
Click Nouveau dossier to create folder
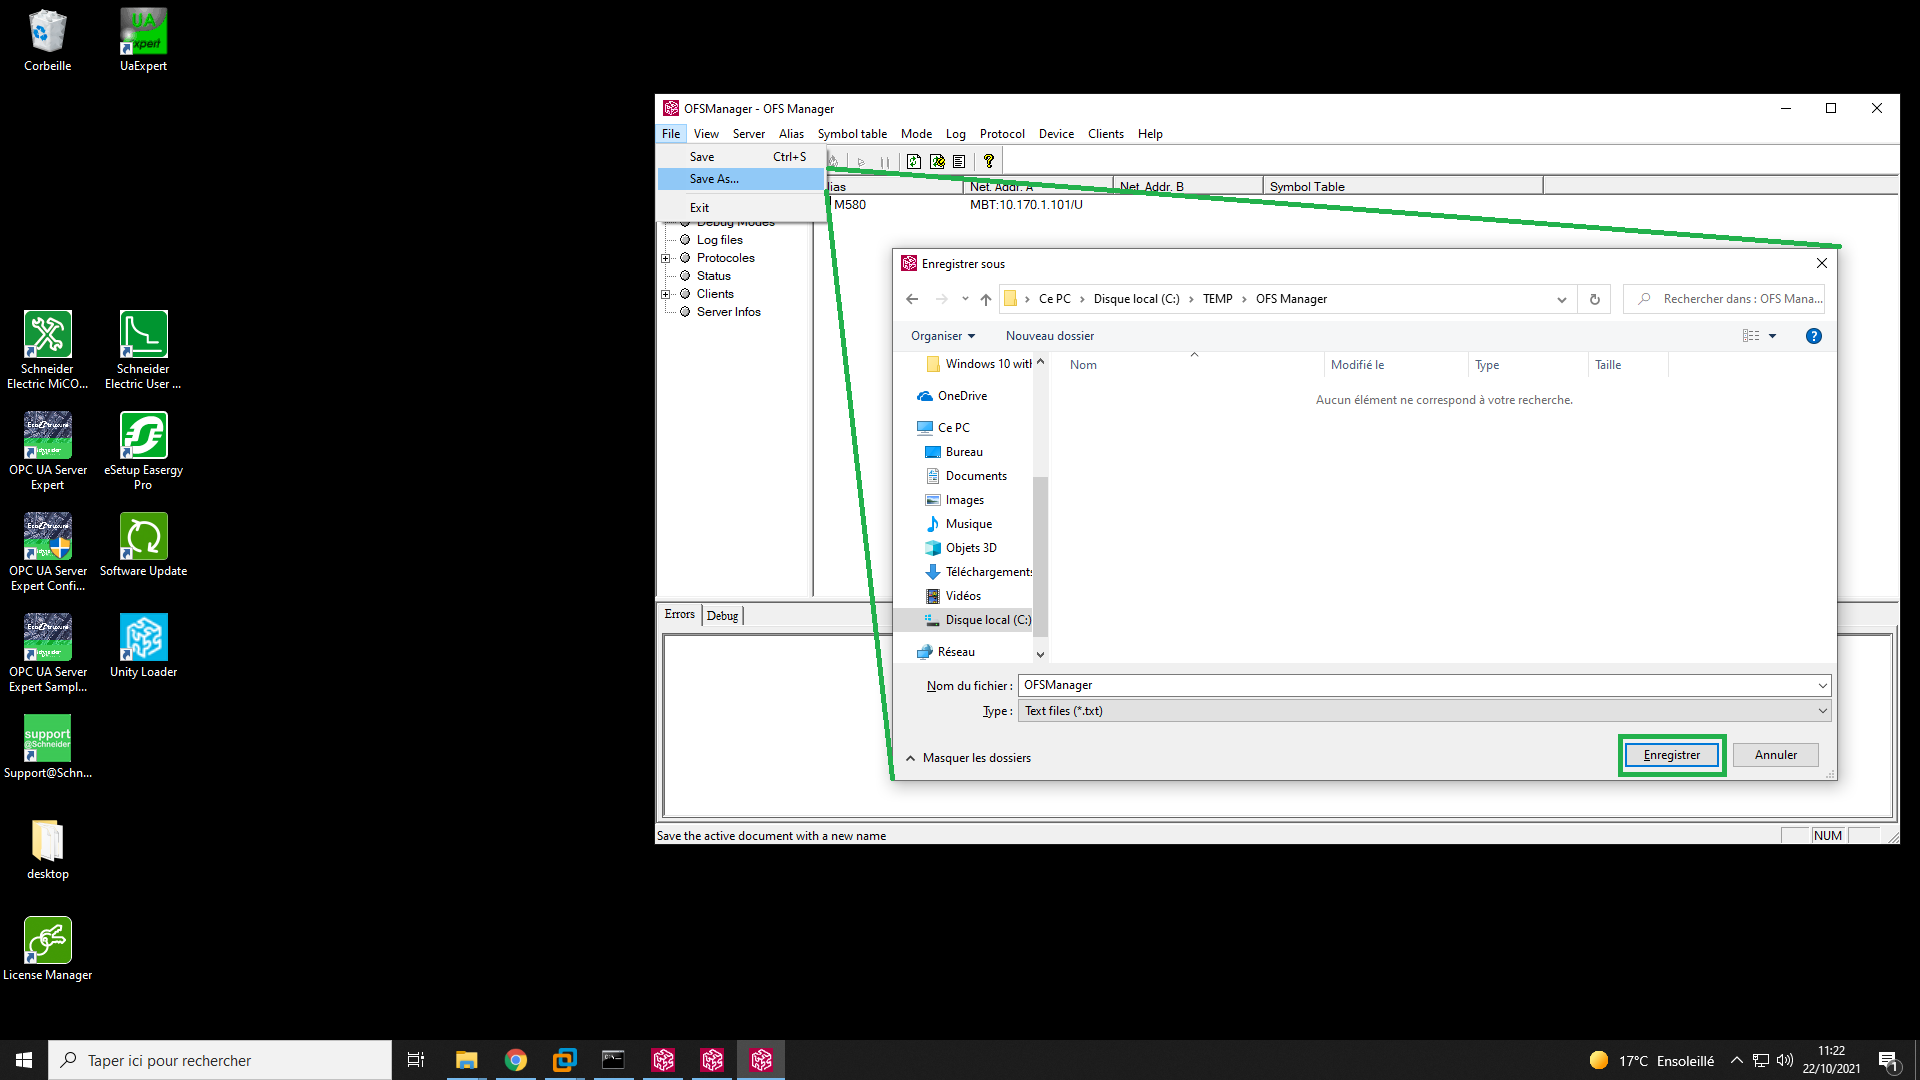tap(1050, 336)
